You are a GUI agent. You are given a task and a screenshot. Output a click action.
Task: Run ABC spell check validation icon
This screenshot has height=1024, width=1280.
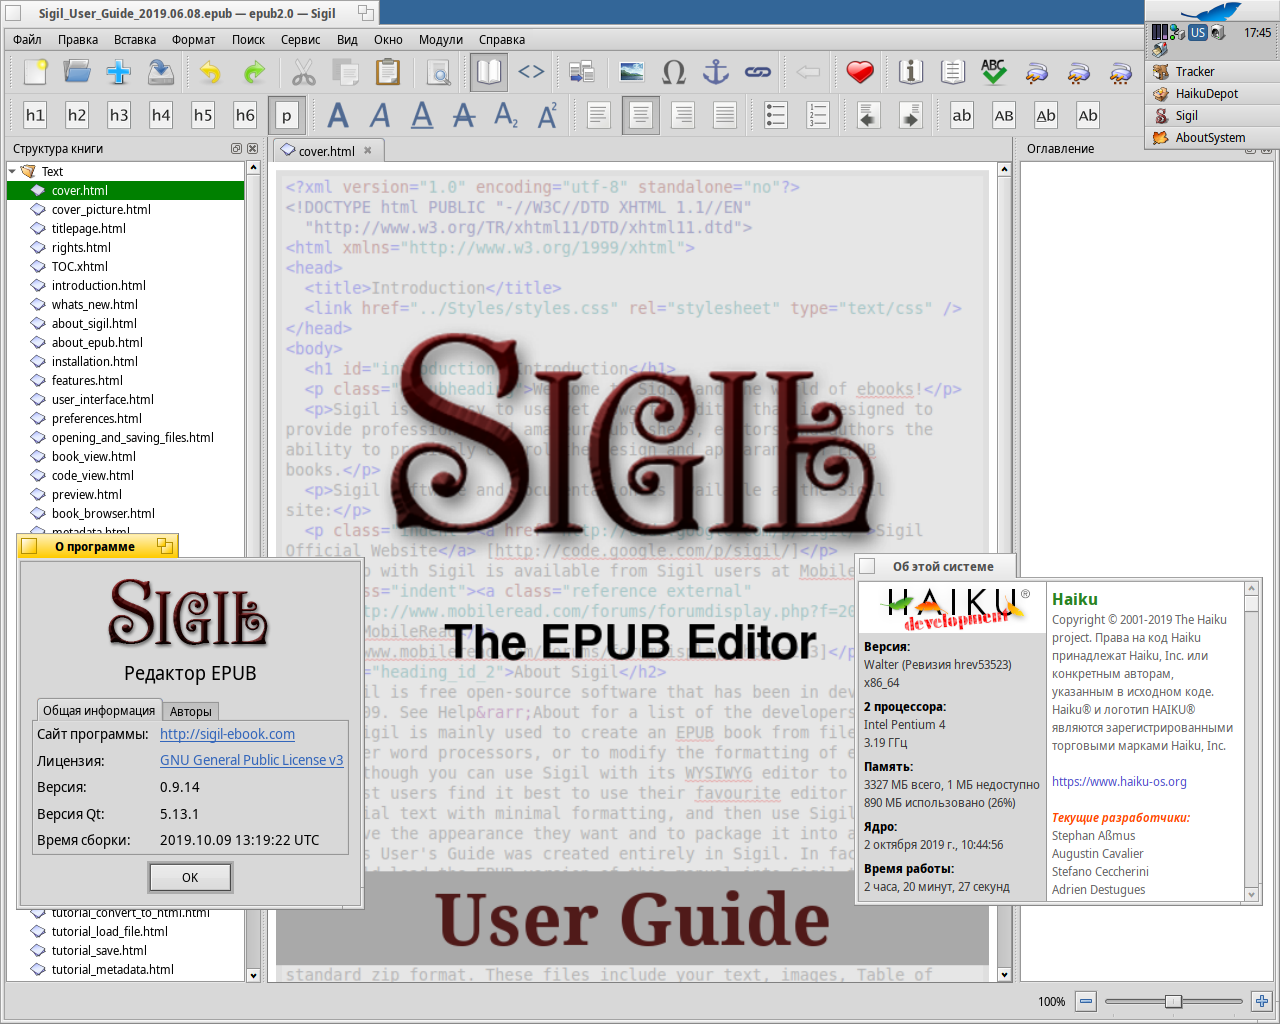click(x=994, y=72)
